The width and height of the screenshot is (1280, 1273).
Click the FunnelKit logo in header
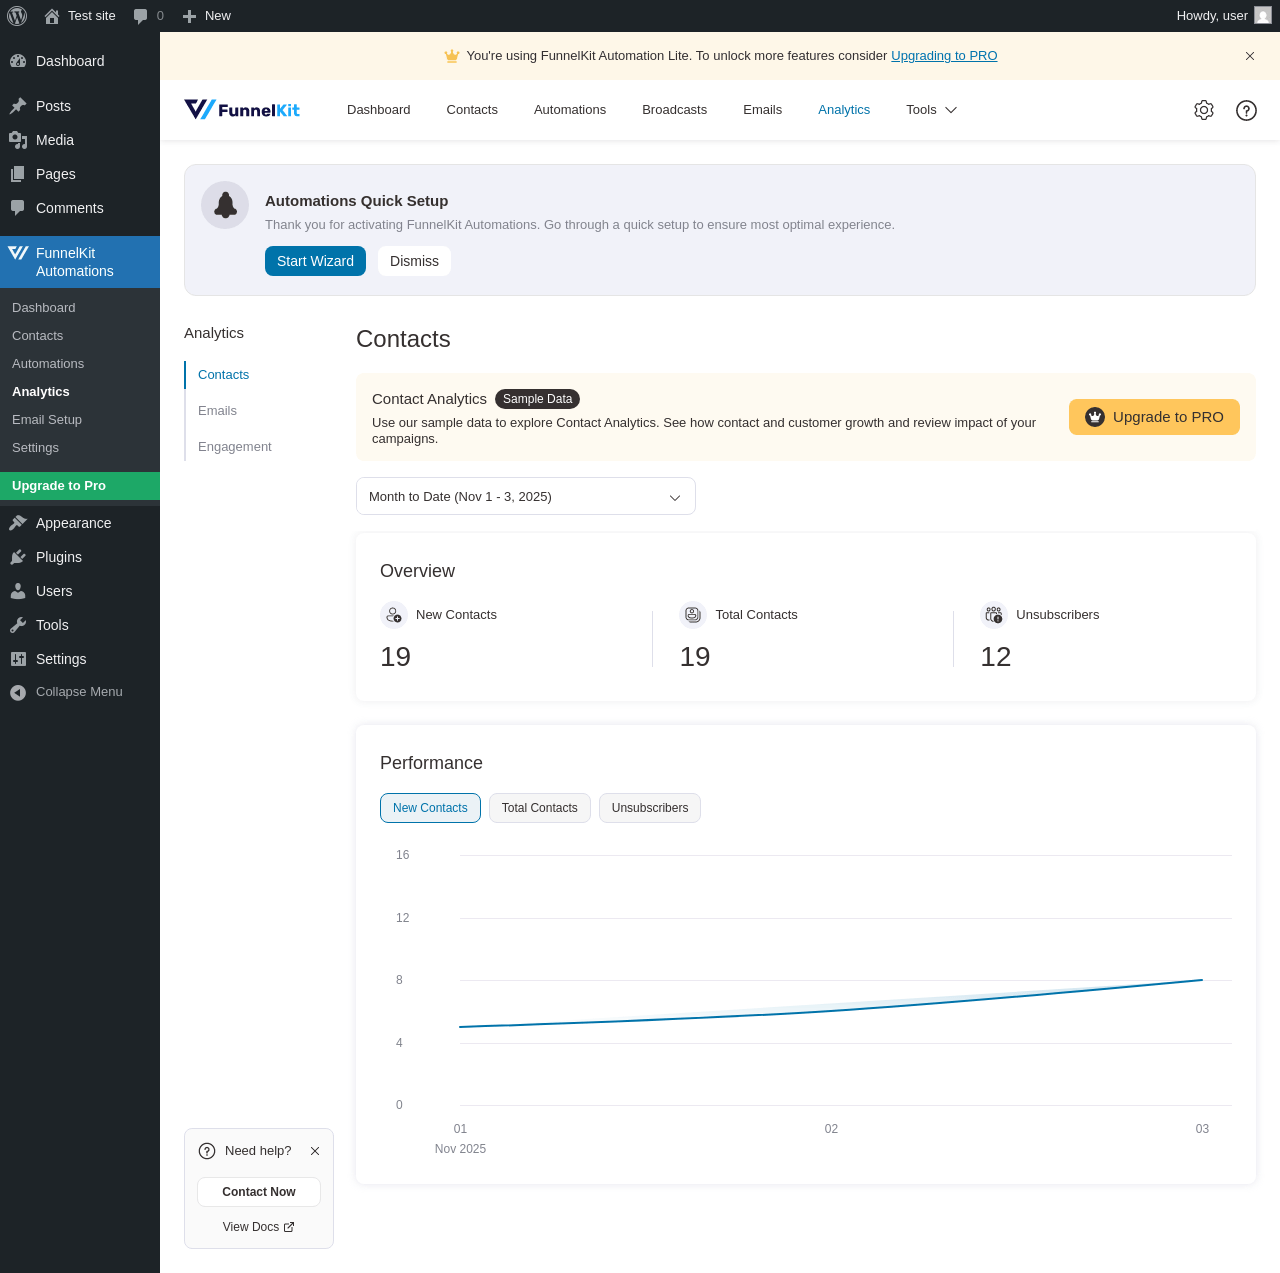point(242,110)
